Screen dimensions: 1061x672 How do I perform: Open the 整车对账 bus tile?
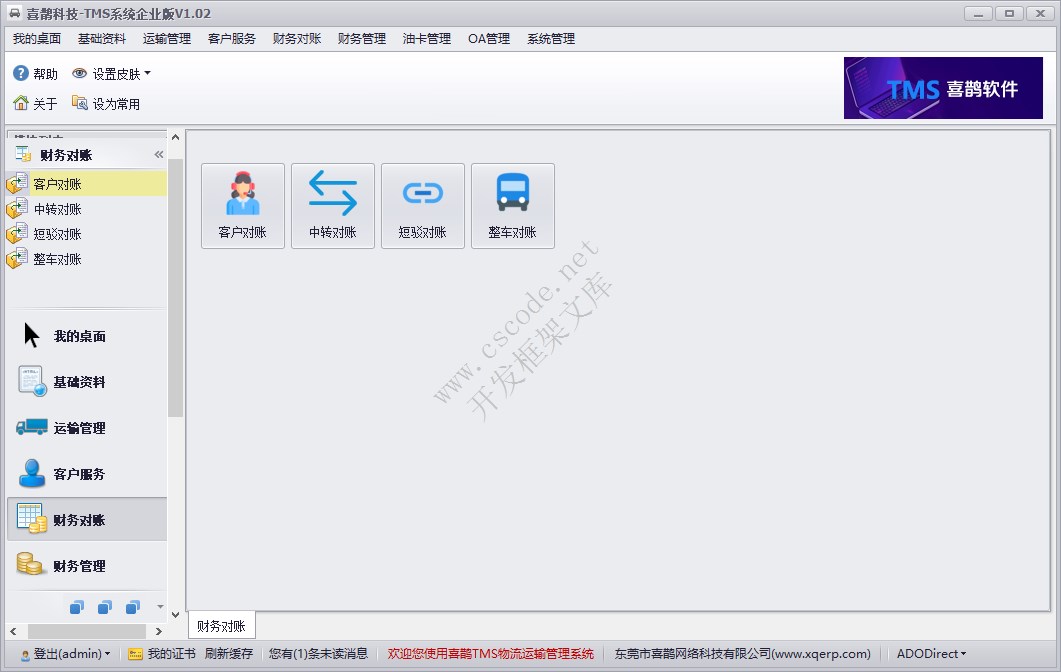512,206
